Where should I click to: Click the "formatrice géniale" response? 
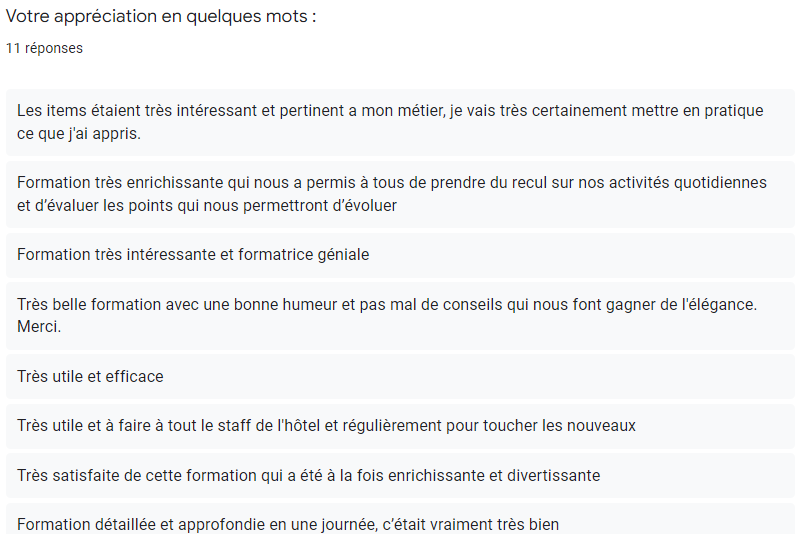tap(400, 255)
